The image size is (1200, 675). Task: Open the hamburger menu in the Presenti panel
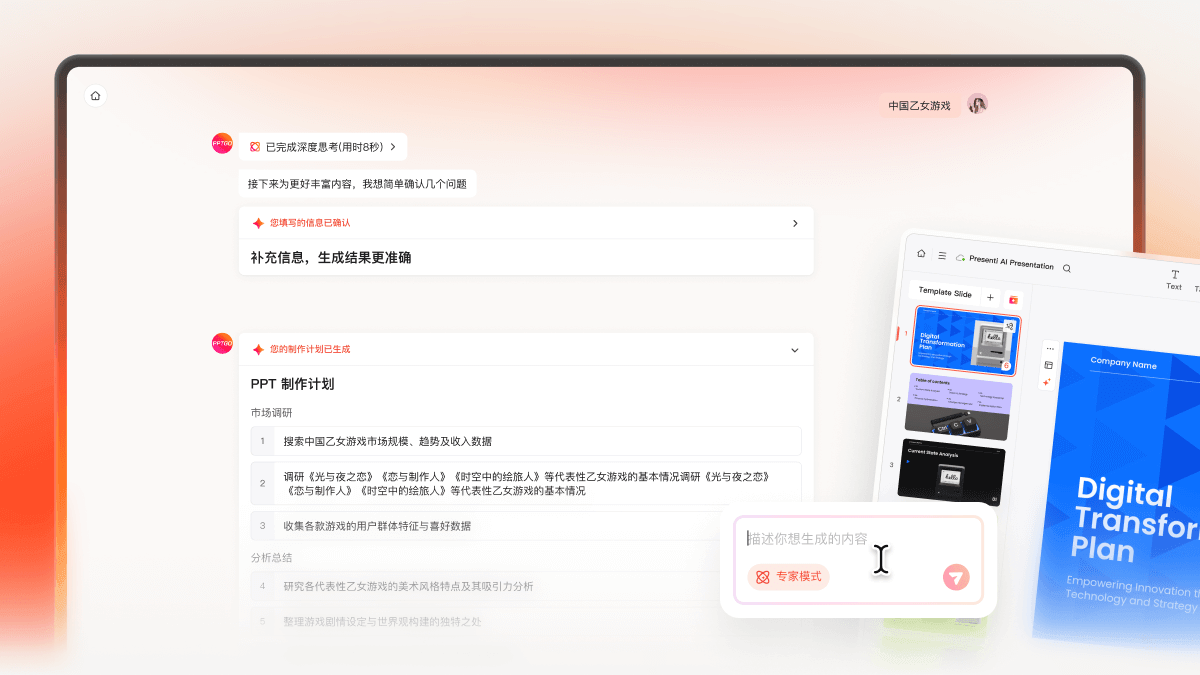942,255
